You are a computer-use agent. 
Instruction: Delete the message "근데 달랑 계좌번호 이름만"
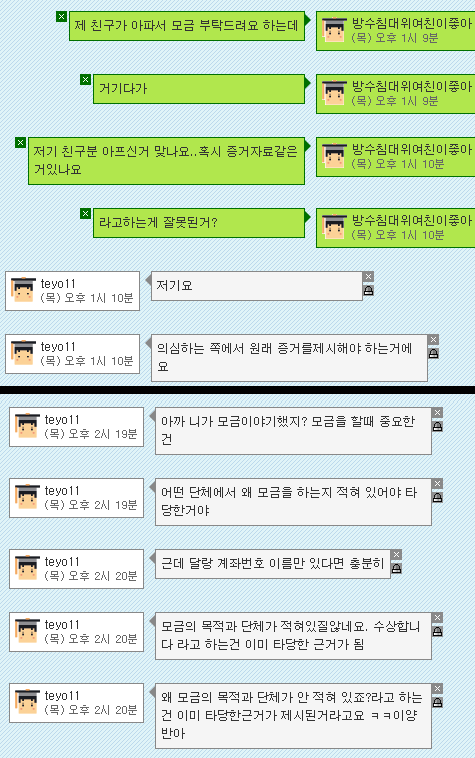(x=396, y=554)
